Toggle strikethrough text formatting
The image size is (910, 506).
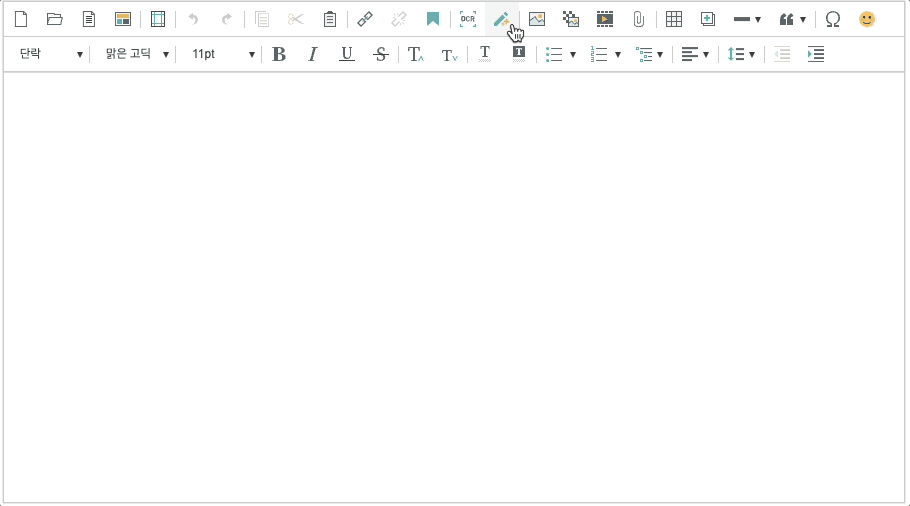click(380, 54)
